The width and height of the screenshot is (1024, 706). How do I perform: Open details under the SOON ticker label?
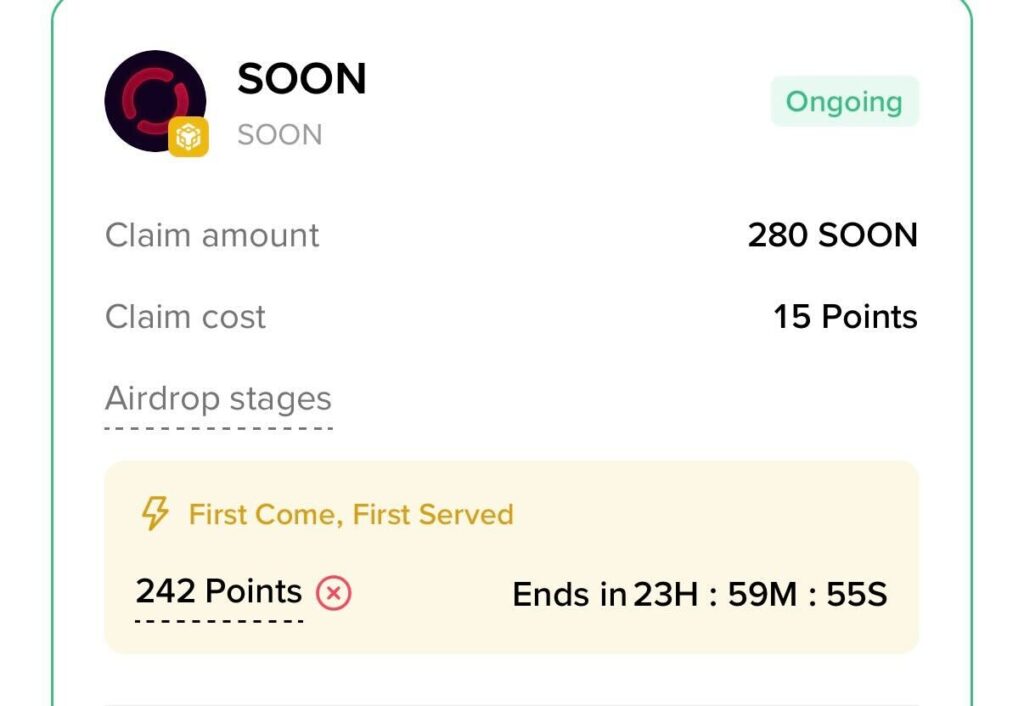(279, 135)
